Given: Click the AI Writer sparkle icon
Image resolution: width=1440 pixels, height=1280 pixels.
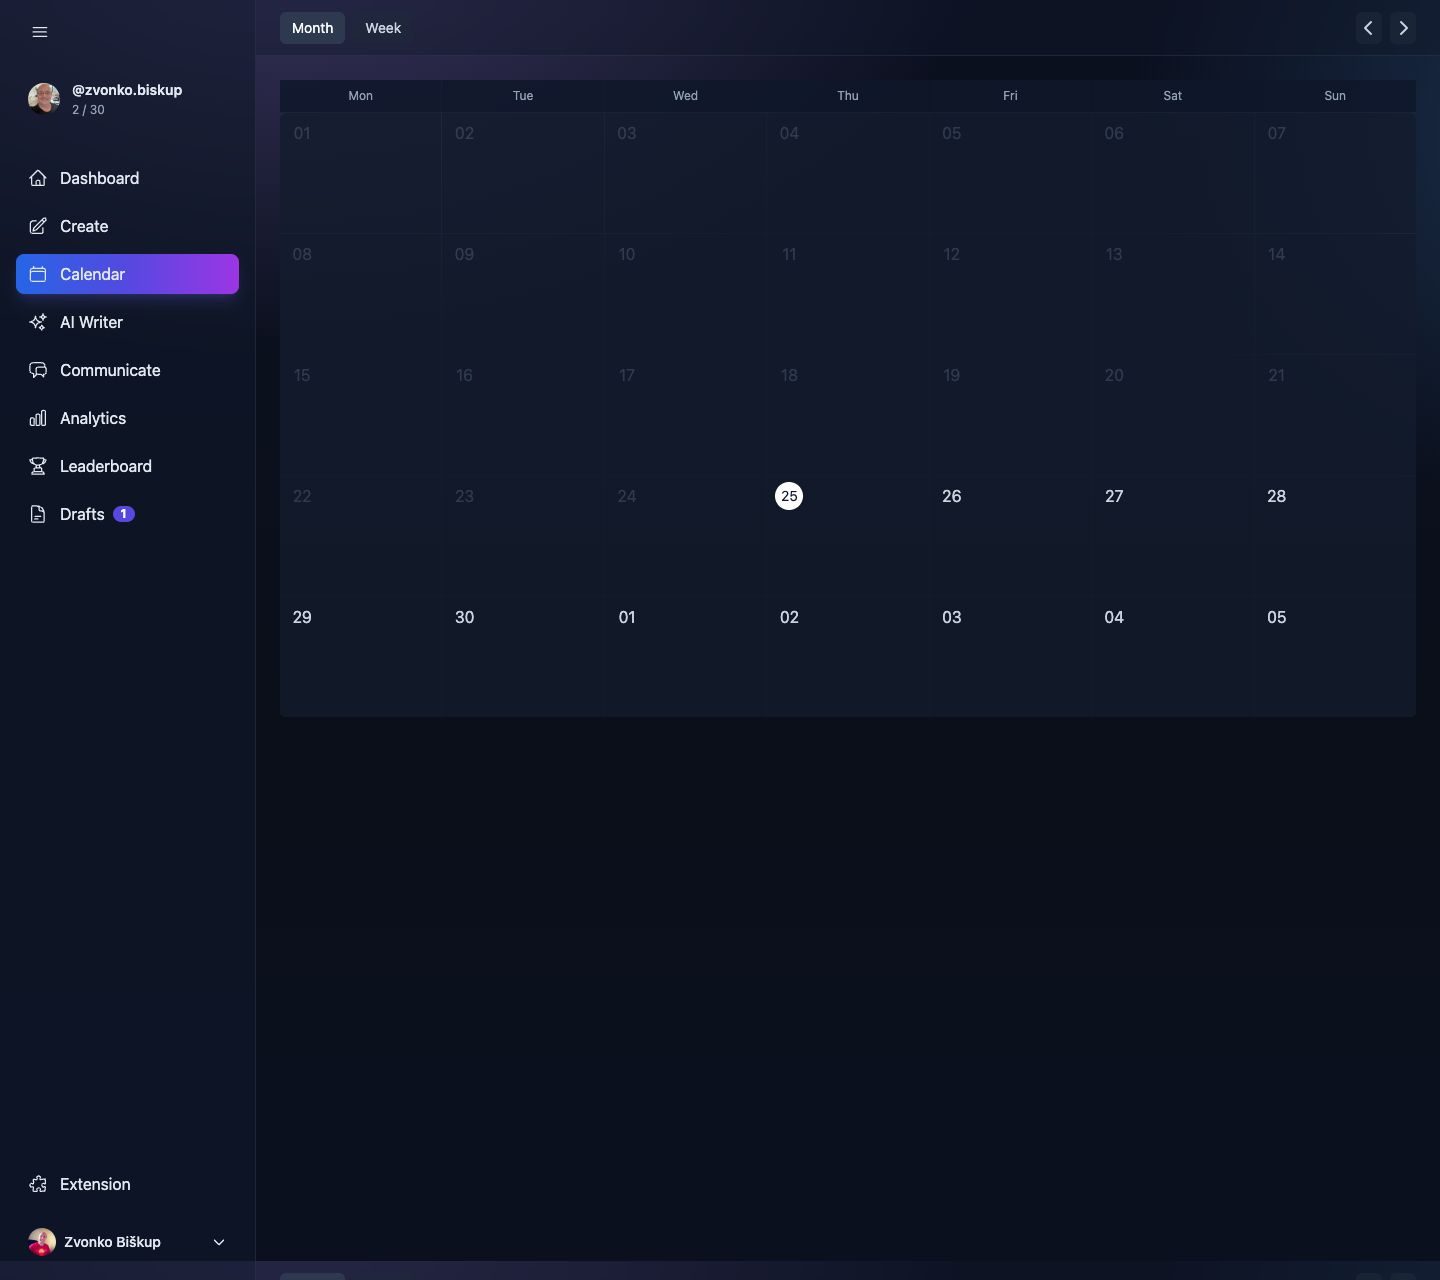Looking at the screenshot, I should coord(38,322).
